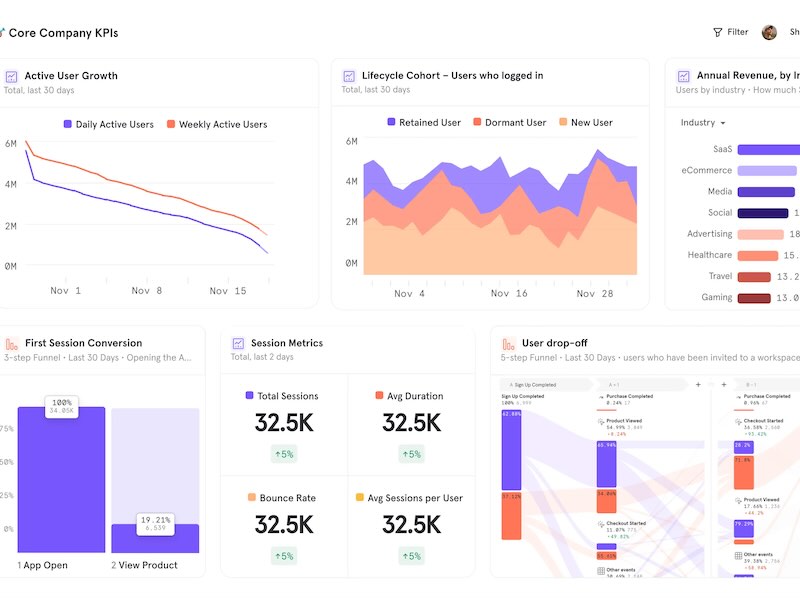The height and width of the screenshot is (599, 800).
Task: Click the Lifecycle Cohort report icon
Action: tap(349, 76)
